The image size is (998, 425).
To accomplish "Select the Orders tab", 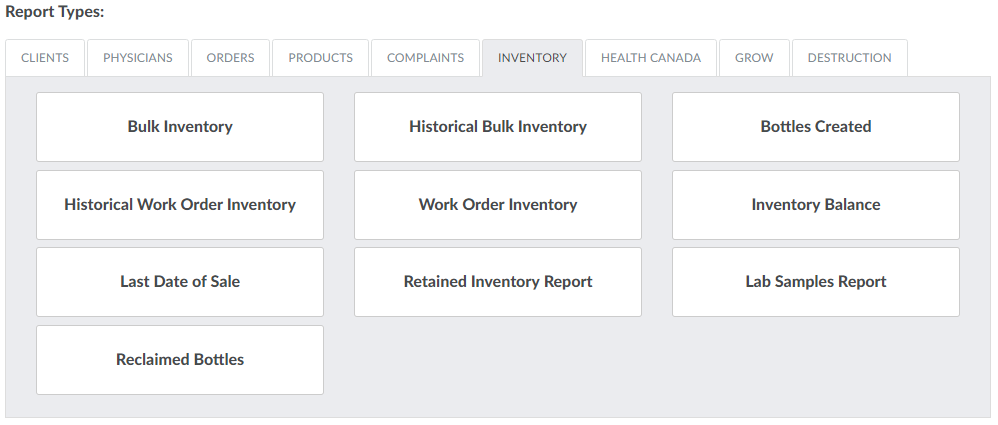I will pos(230,58).
